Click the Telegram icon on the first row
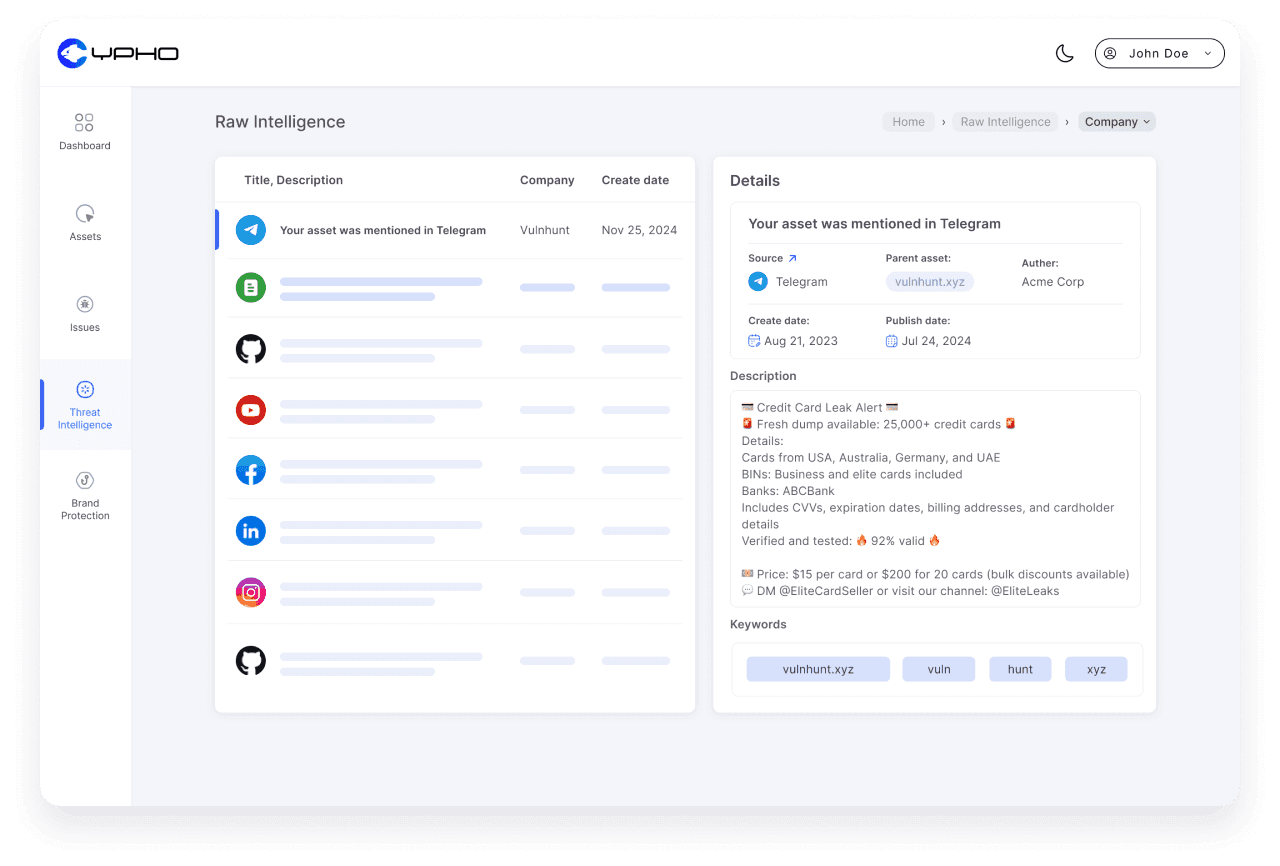The width and height of the screenshot is (1280, 866). click(x=250, y=229)
